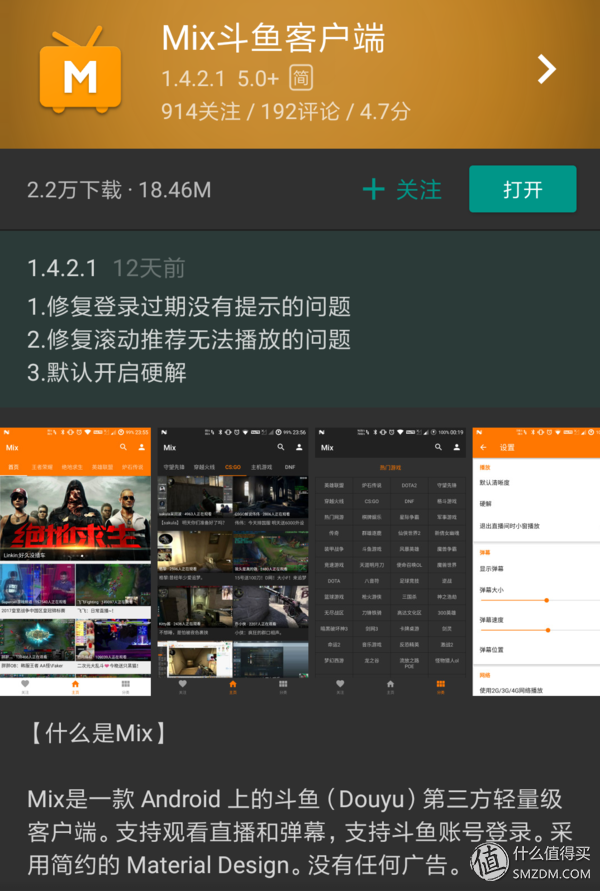Tap the 5.0+ Android requirement text
Viewport: 600px width, 891px height.
259,78
